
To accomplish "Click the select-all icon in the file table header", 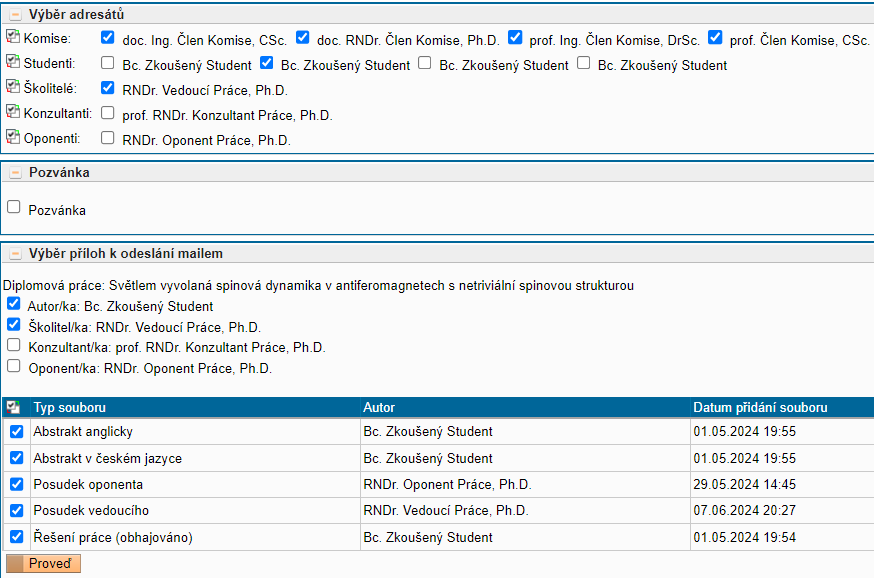I will point(13,408).
